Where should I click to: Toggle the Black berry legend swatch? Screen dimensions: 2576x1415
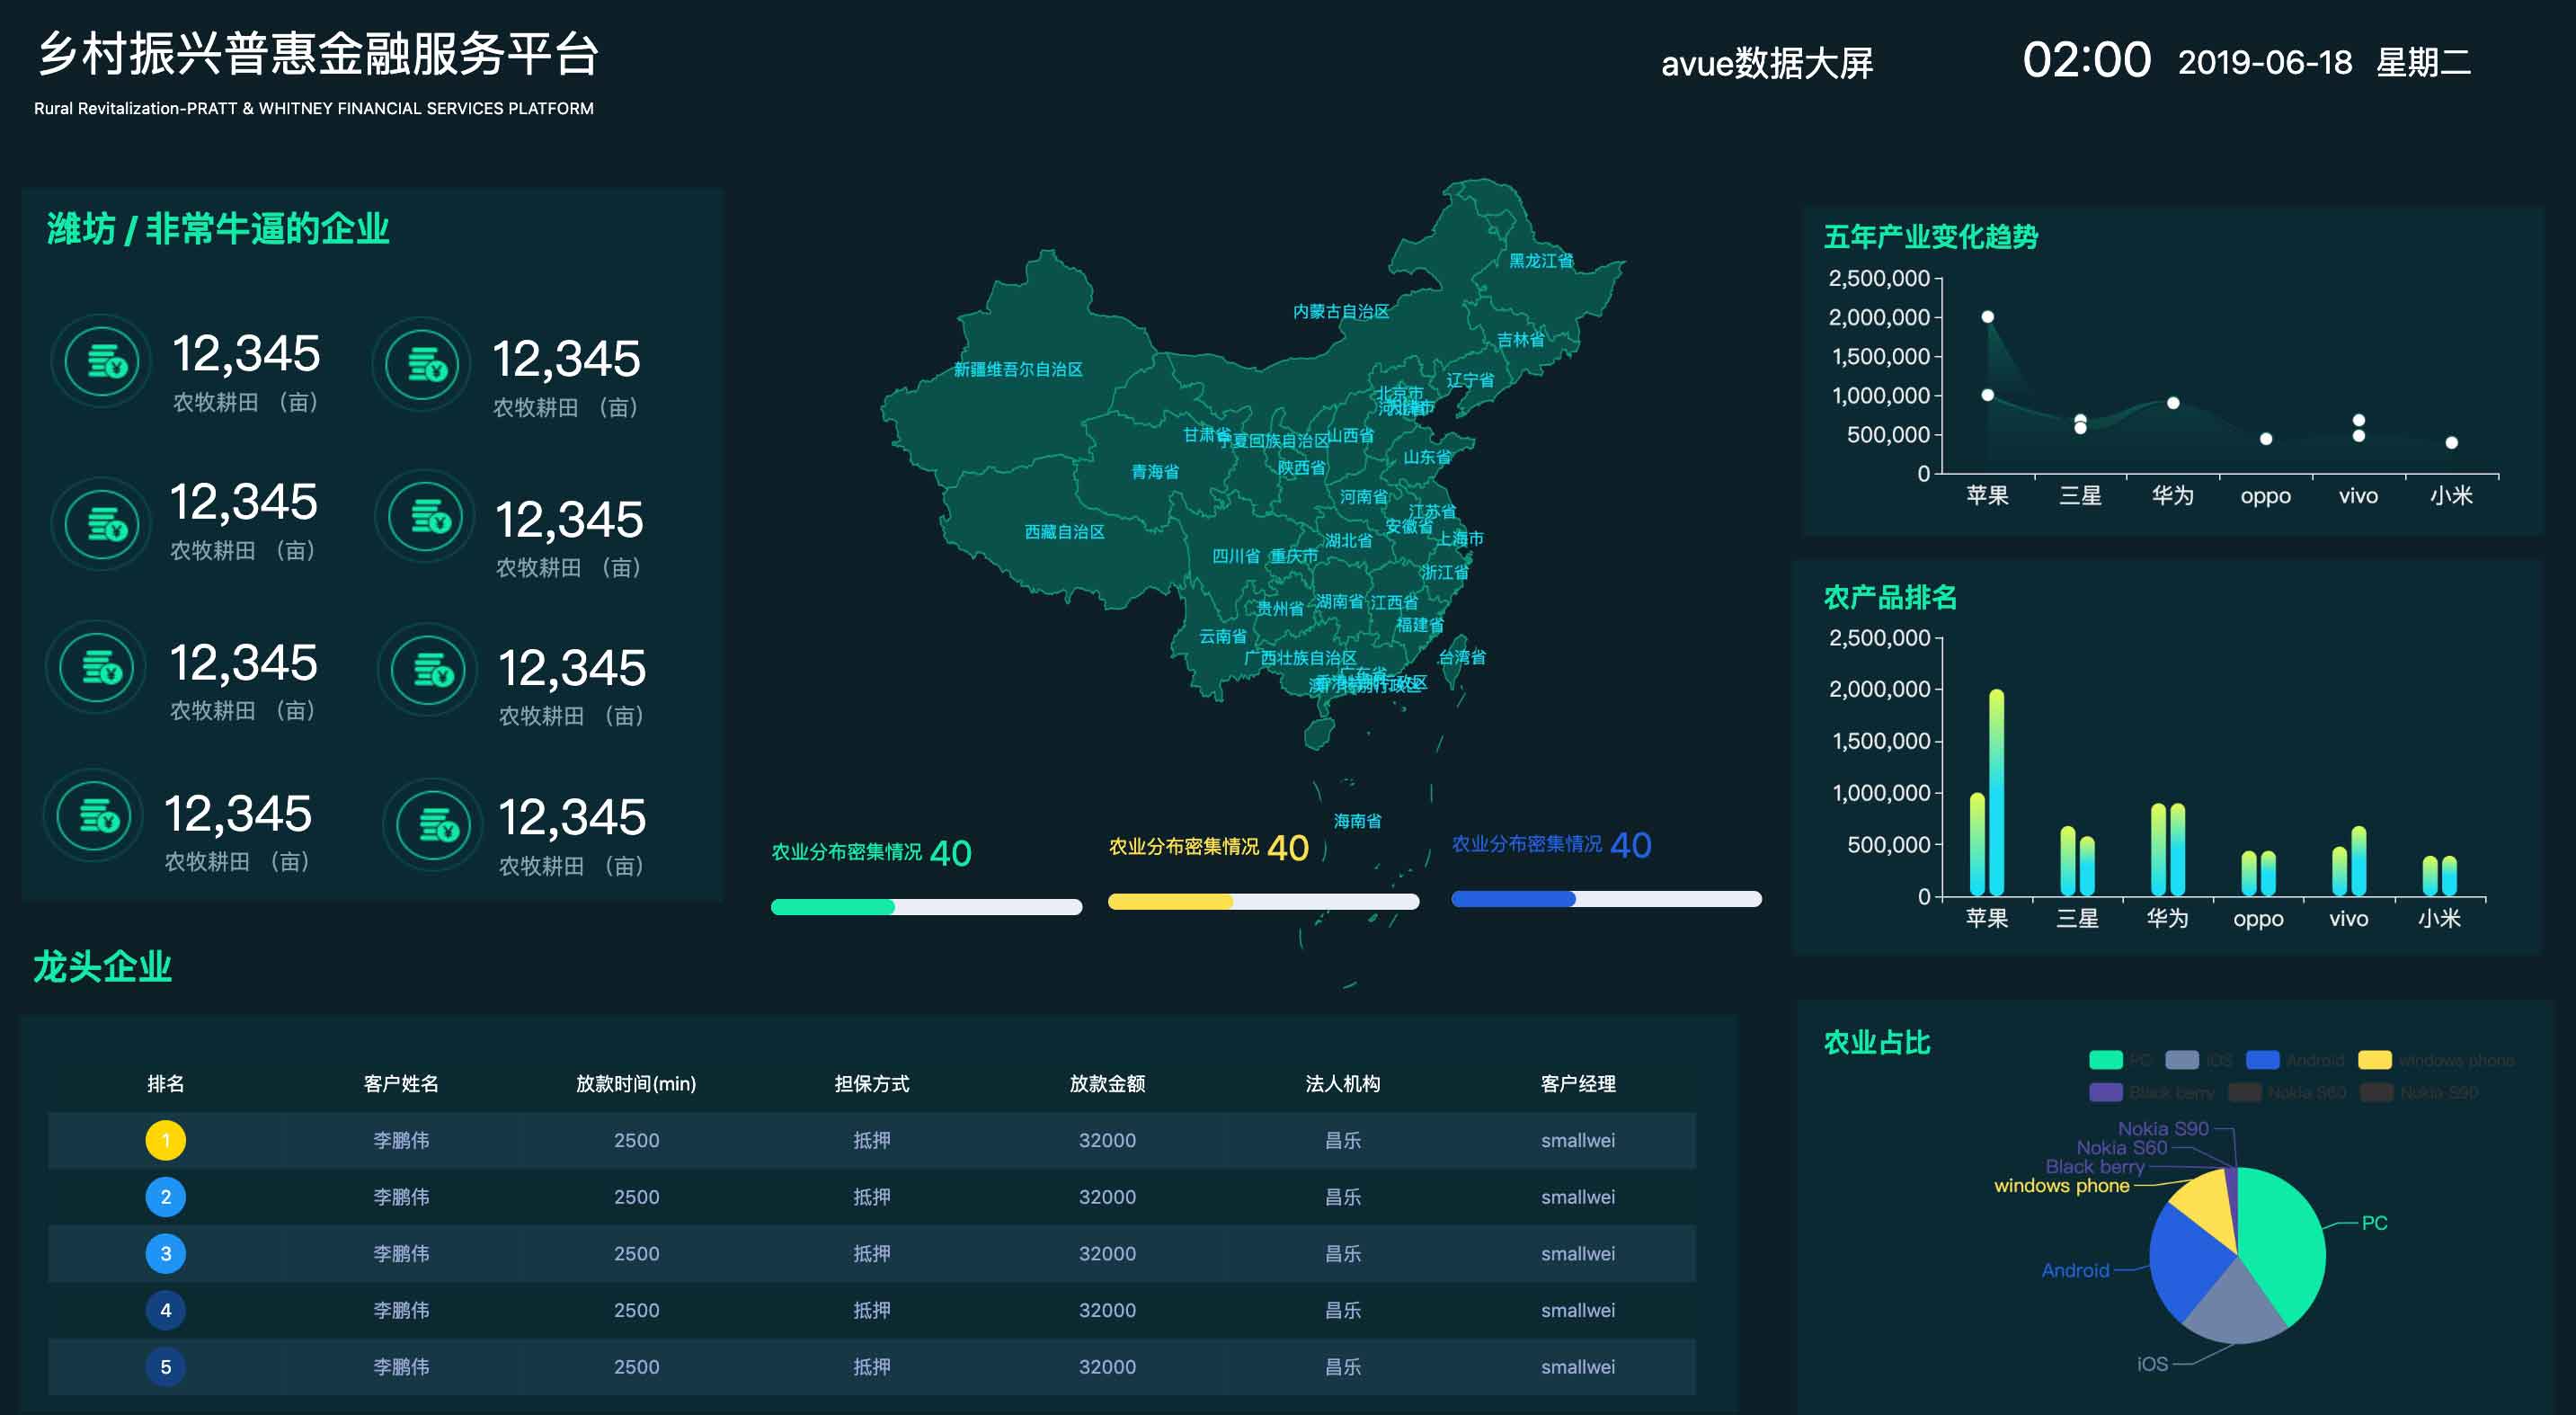point(2106,1092)
